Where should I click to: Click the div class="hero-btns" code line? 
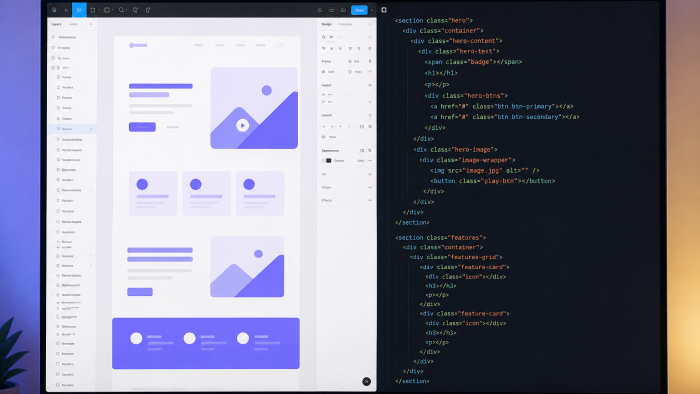click(x=466, y=95)
